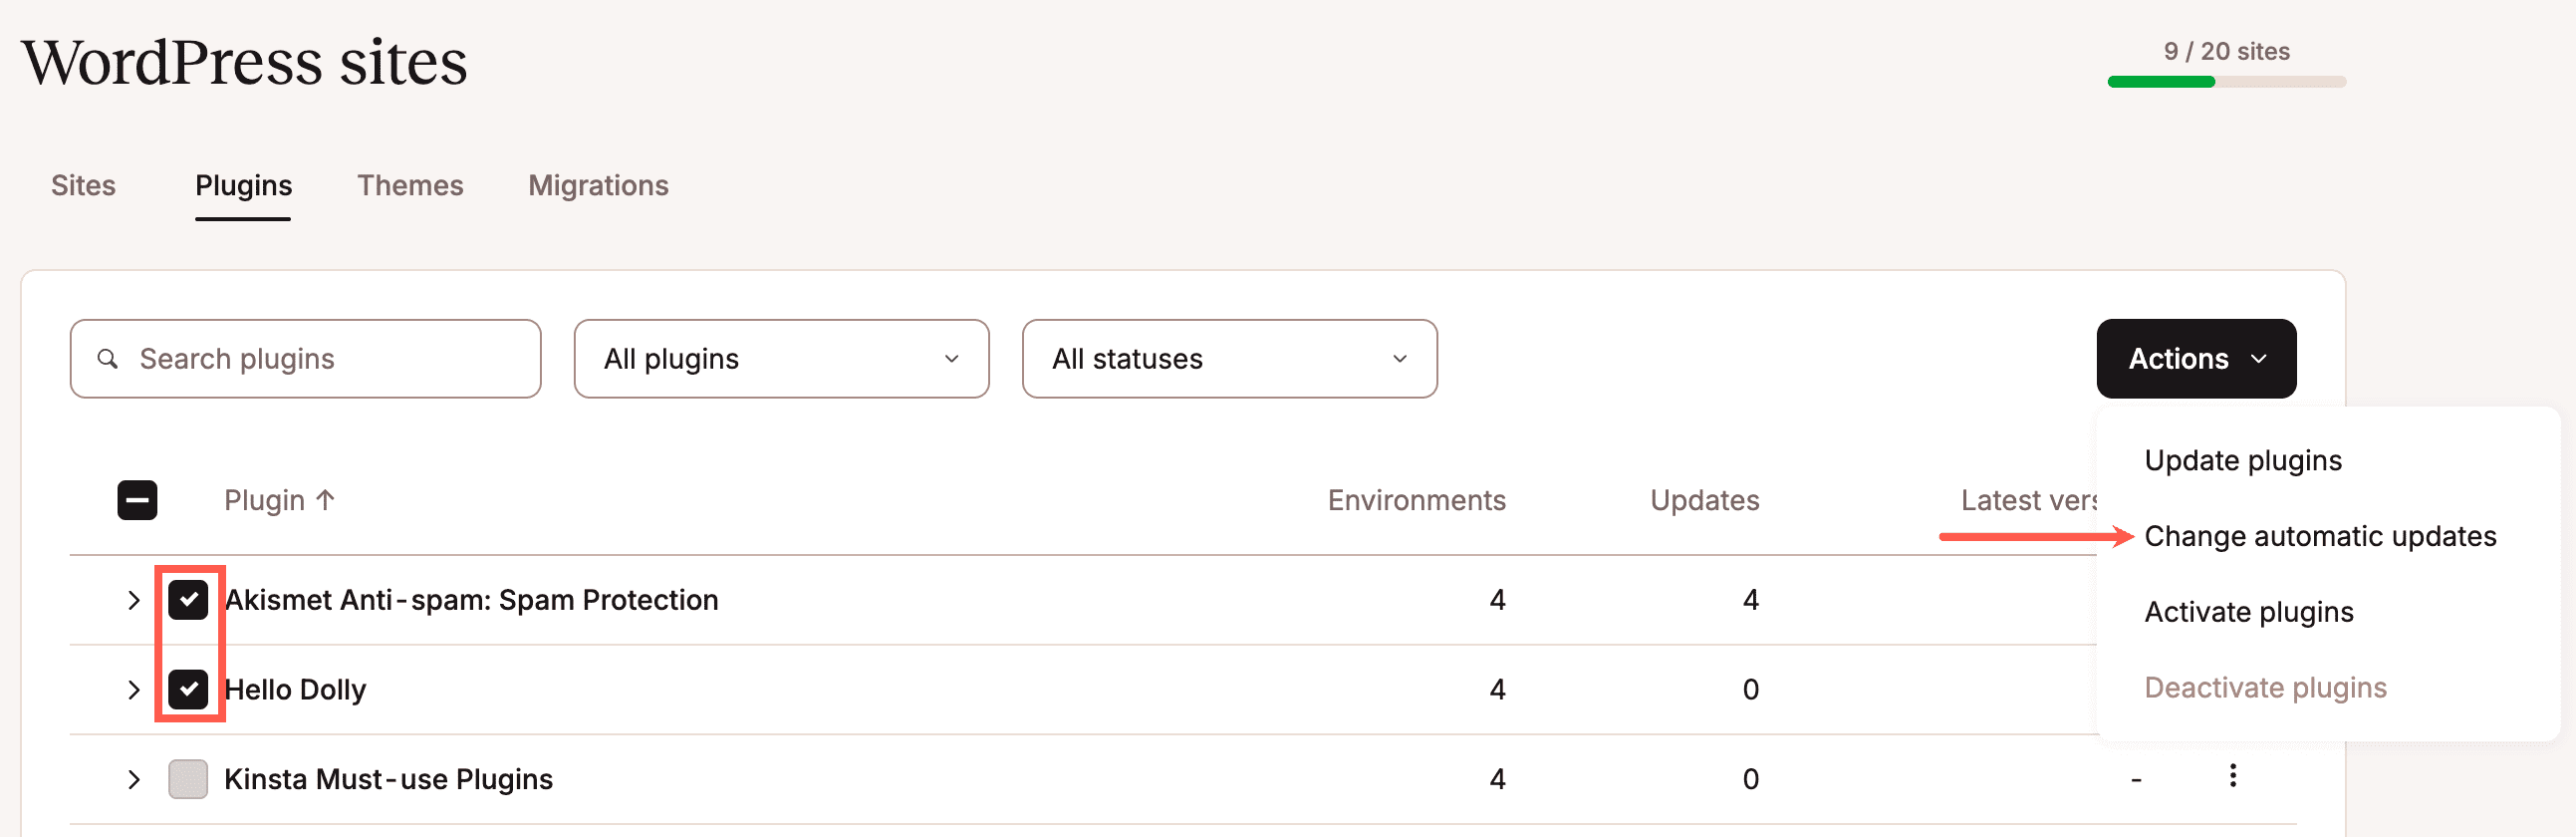This screenshot has height=837, width=2576.
Task: Click the 9 / 20 sites label
Action: (2226, 51)
